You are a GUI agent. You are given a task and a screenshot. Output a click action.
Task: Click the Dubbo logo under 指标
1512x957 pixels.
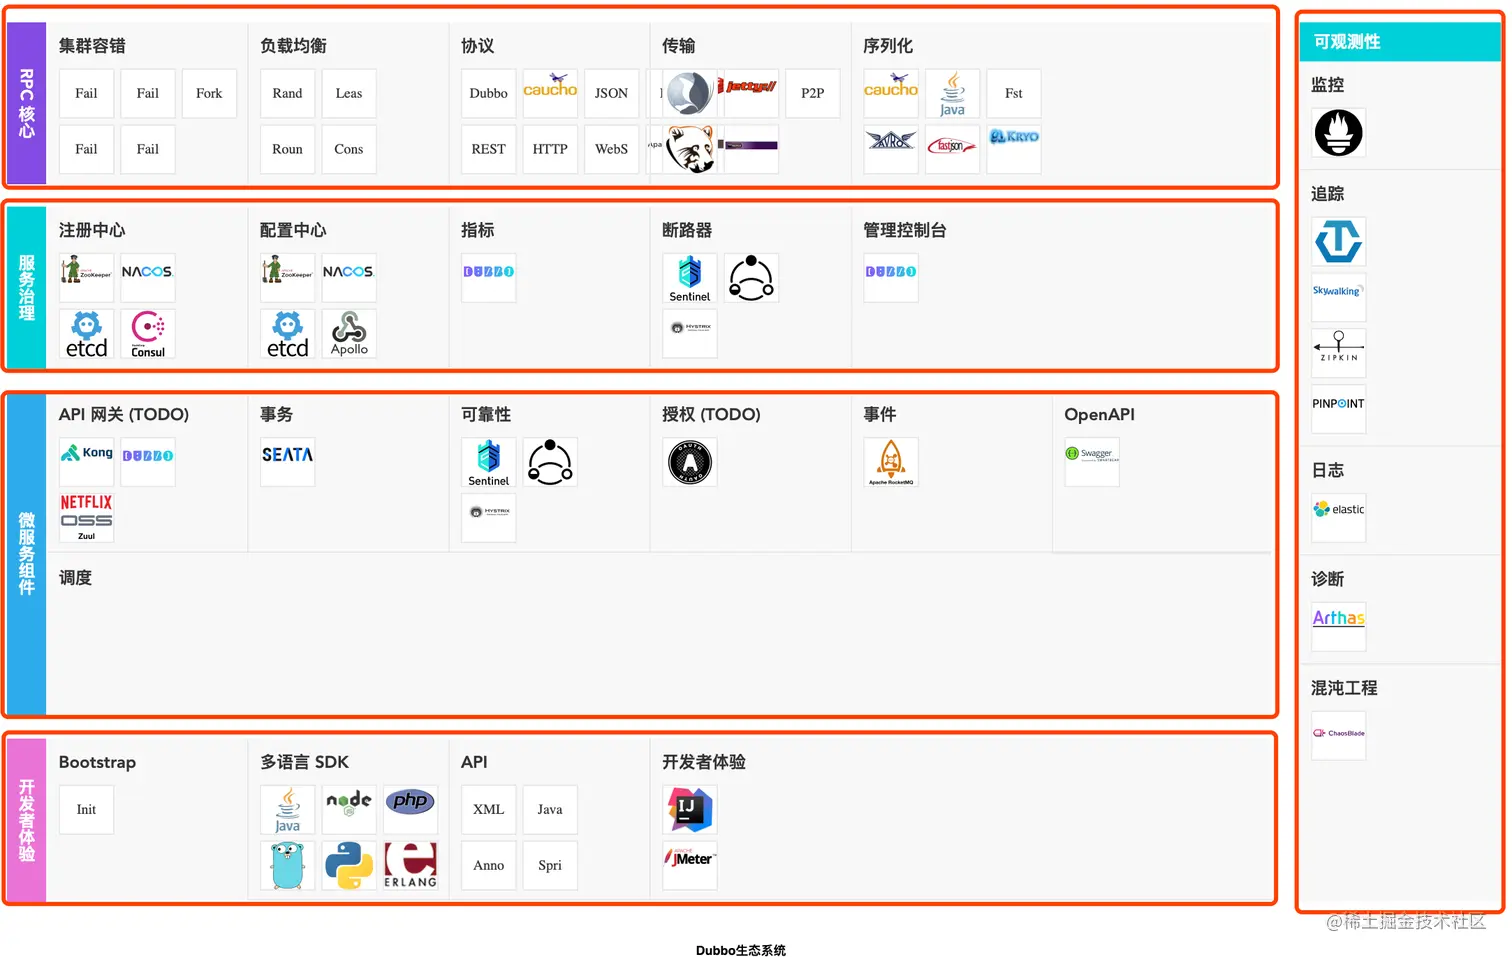click(x=489, y=278)
